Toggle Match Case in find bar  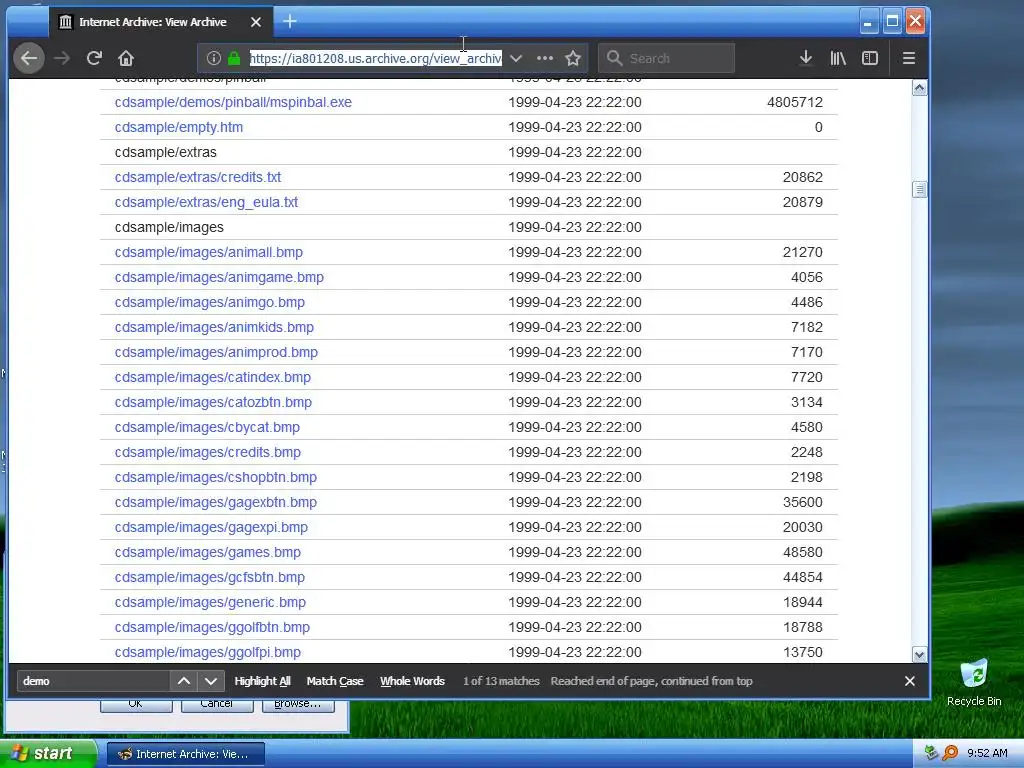click(335, 680)
